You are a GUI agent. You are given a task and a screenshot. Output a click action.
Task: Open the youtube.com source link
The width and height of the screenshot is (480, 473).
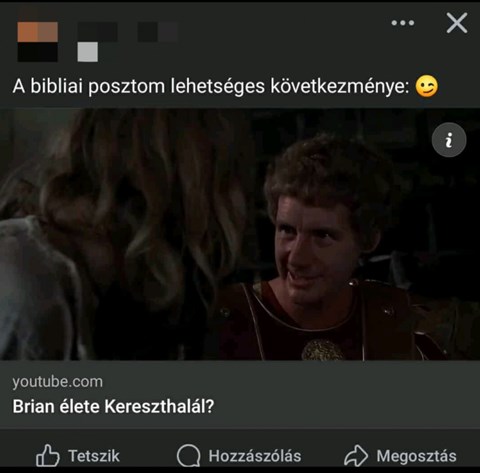click(58, 382)
